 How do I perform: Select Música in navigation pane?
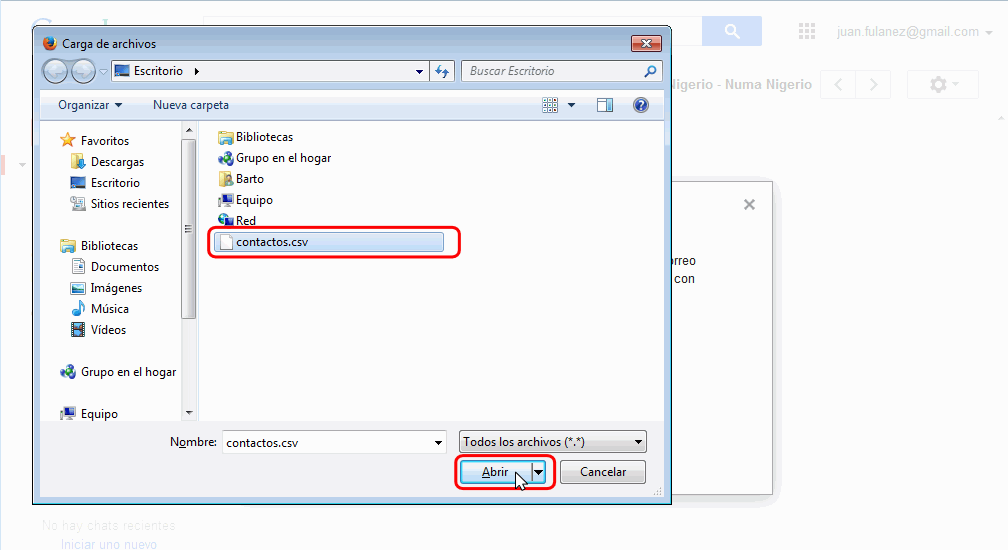coord(100,308)
